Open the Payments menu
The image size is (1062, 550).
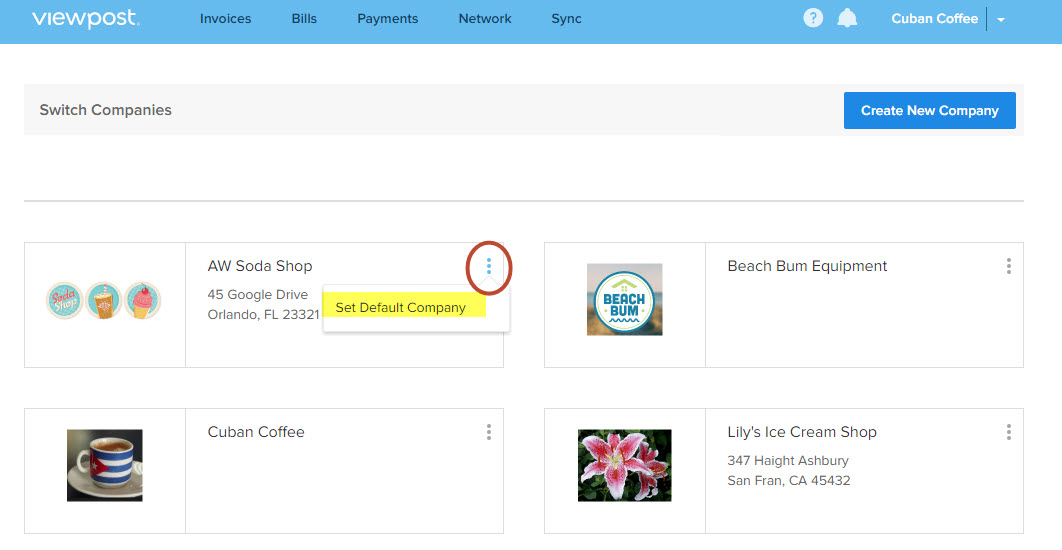[387, 19]
